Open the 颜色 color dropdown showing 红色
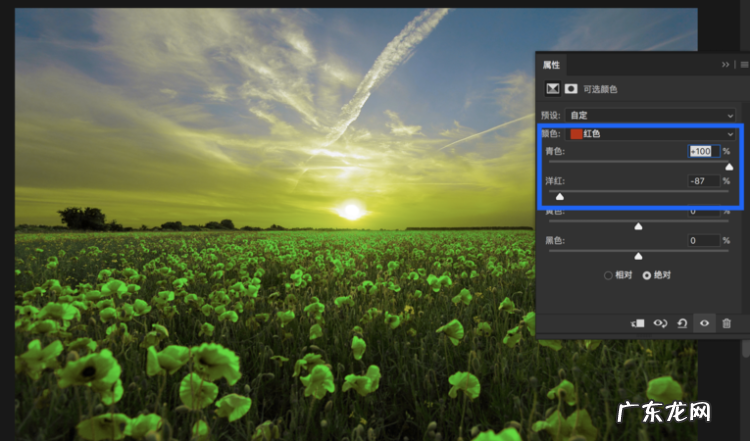The image size is (750, 441). pyautogui.click(x=650, y=133)
